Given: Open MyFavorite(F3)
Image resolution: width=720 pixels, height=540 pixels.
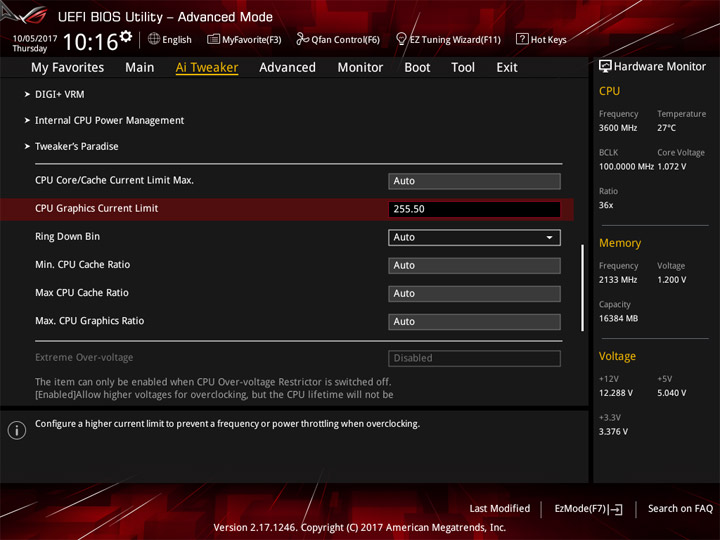Looking at the screenshot, I should 244,39.
